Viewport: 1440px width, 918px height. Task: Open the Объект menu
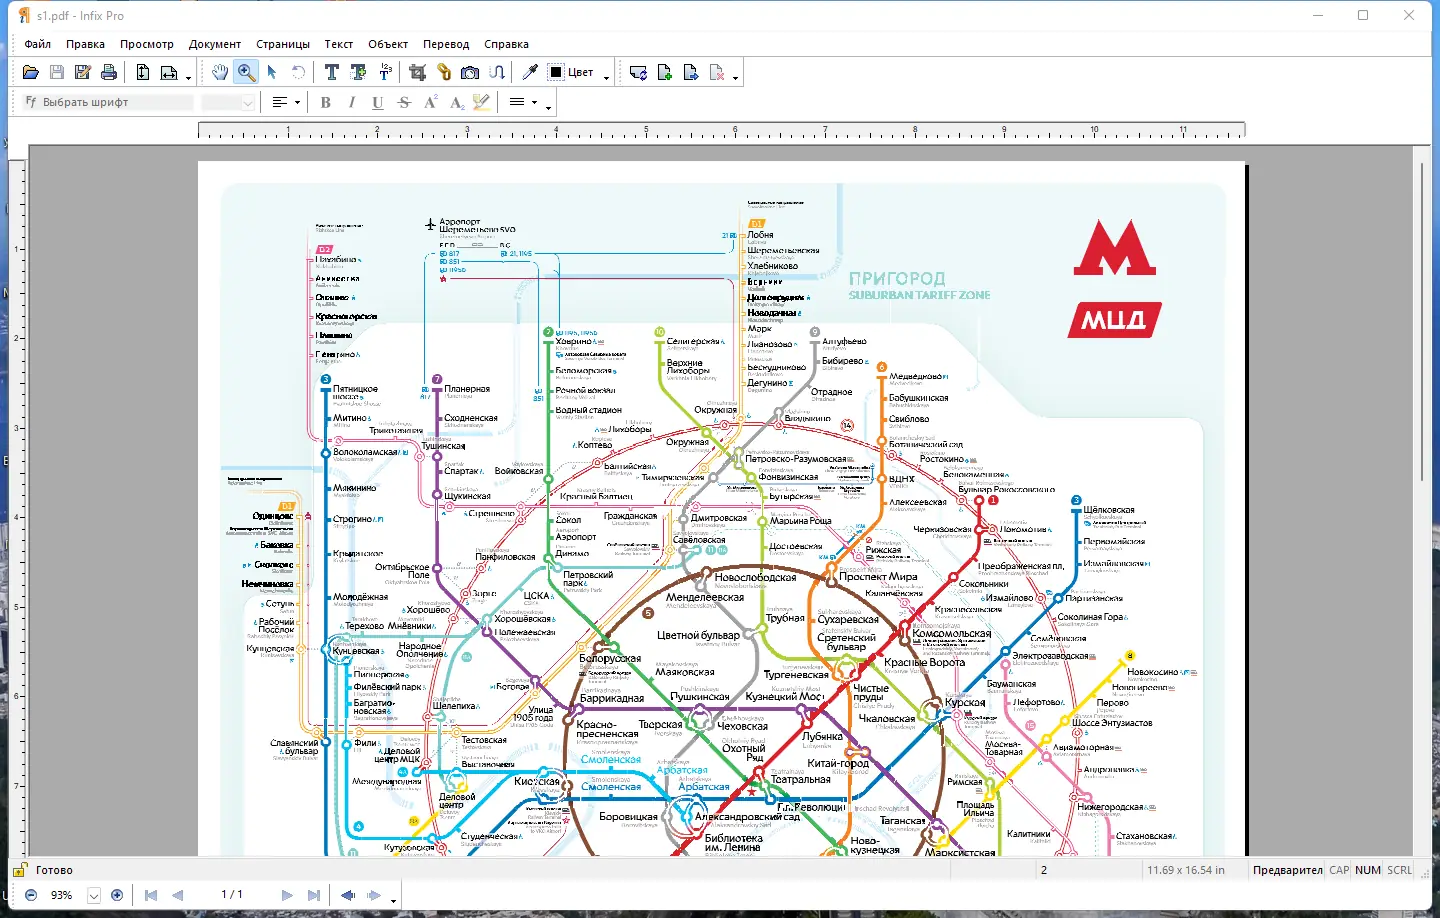(x=388, y=44)
